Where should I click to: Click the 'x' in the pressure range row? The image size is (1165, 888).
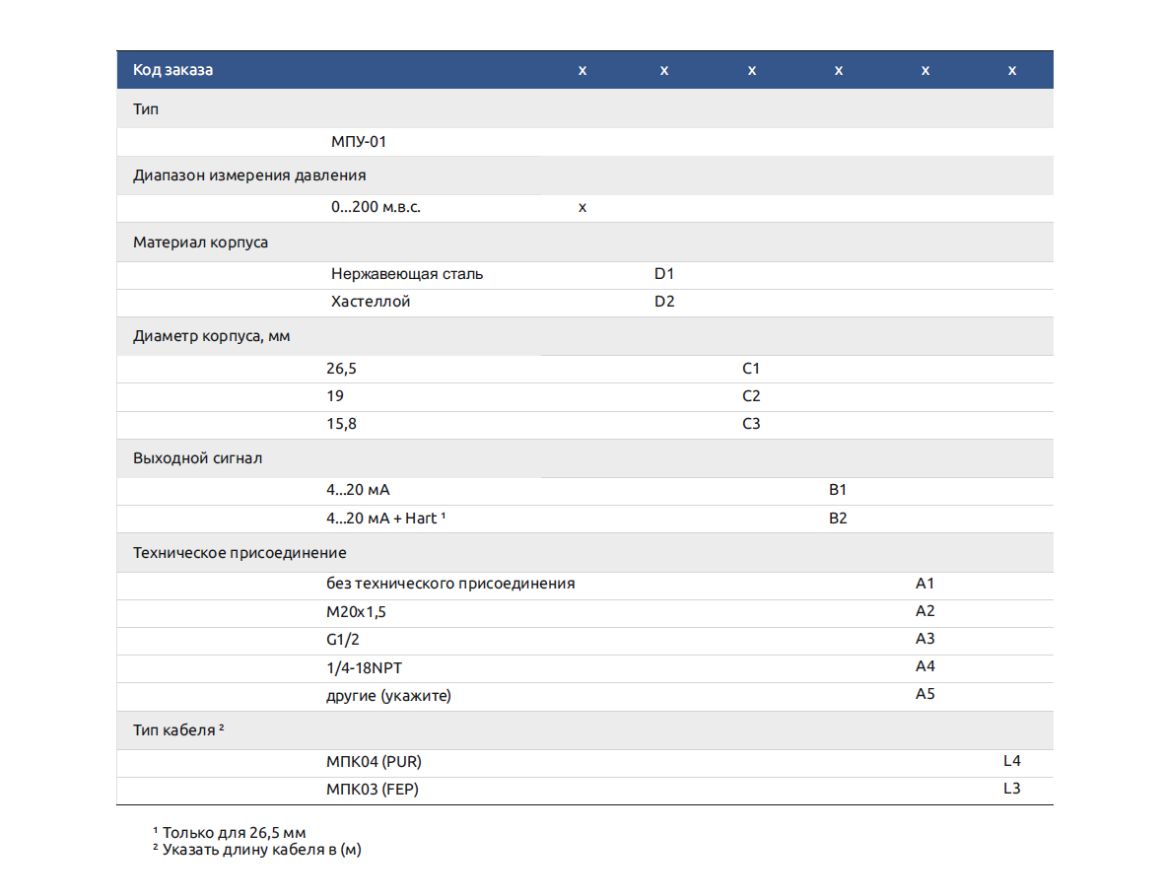point(582,208)
